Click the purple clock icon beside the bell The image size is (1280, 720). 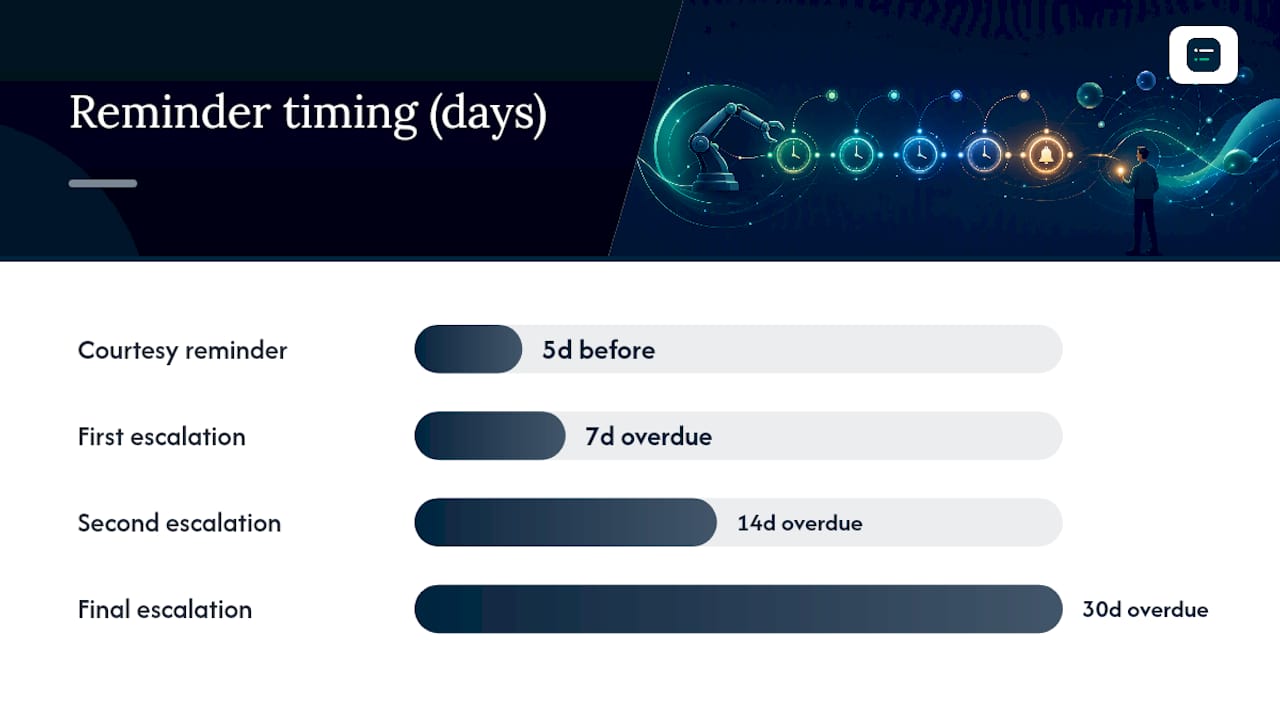click(984, 154)
